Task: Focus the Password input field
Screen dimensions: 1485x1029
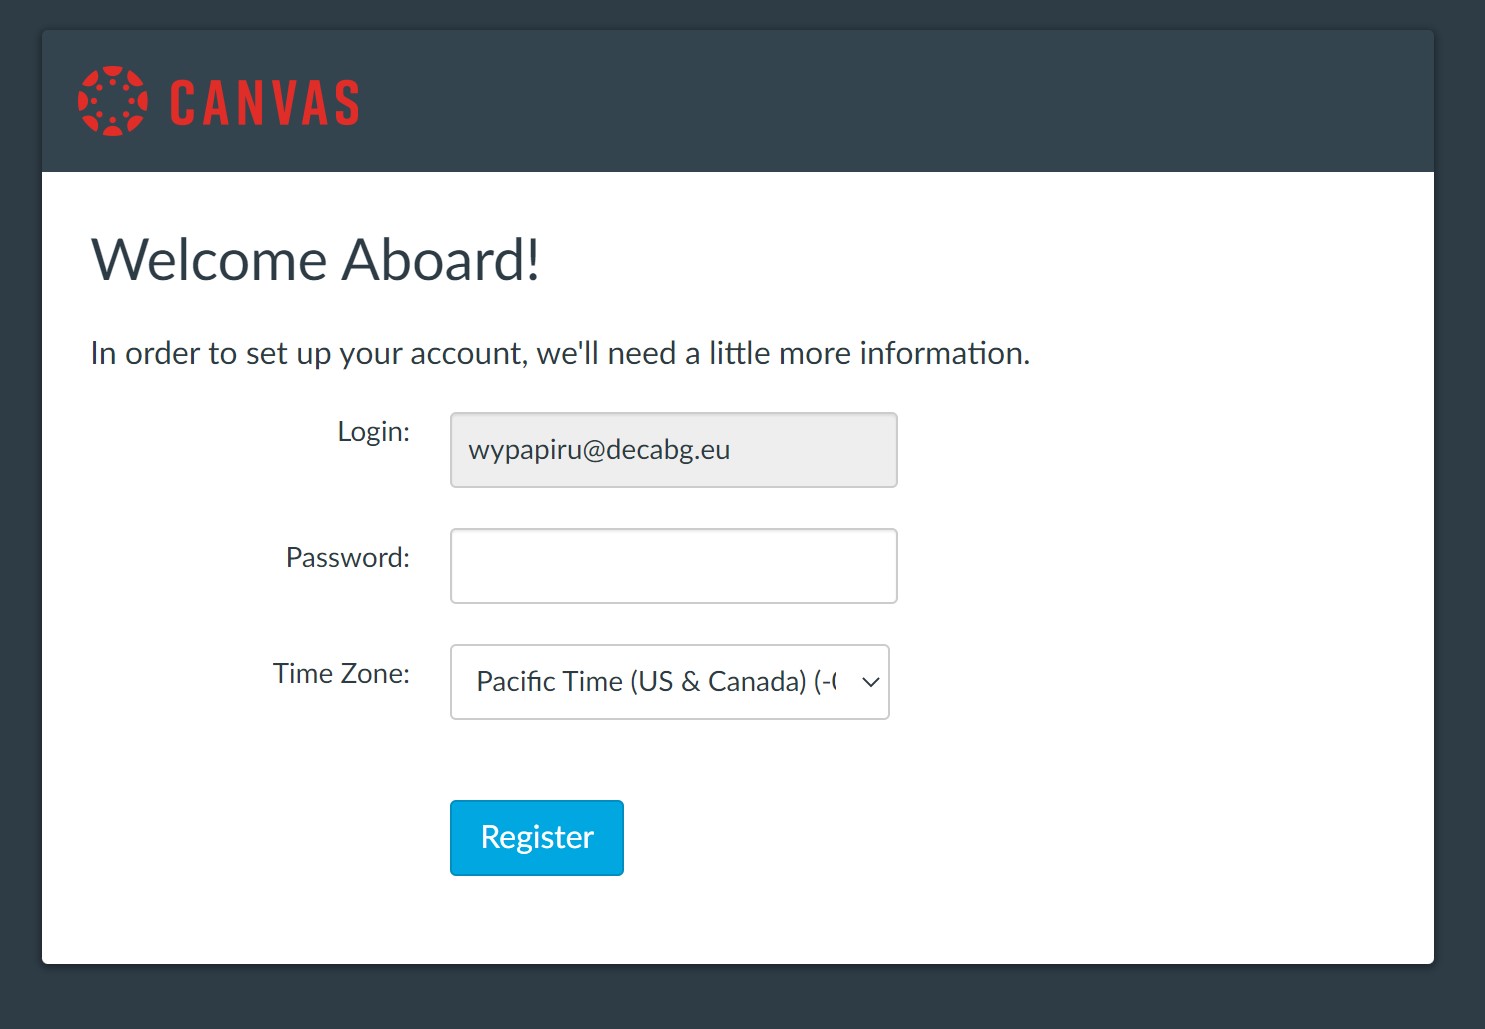Action: point(673,566)
